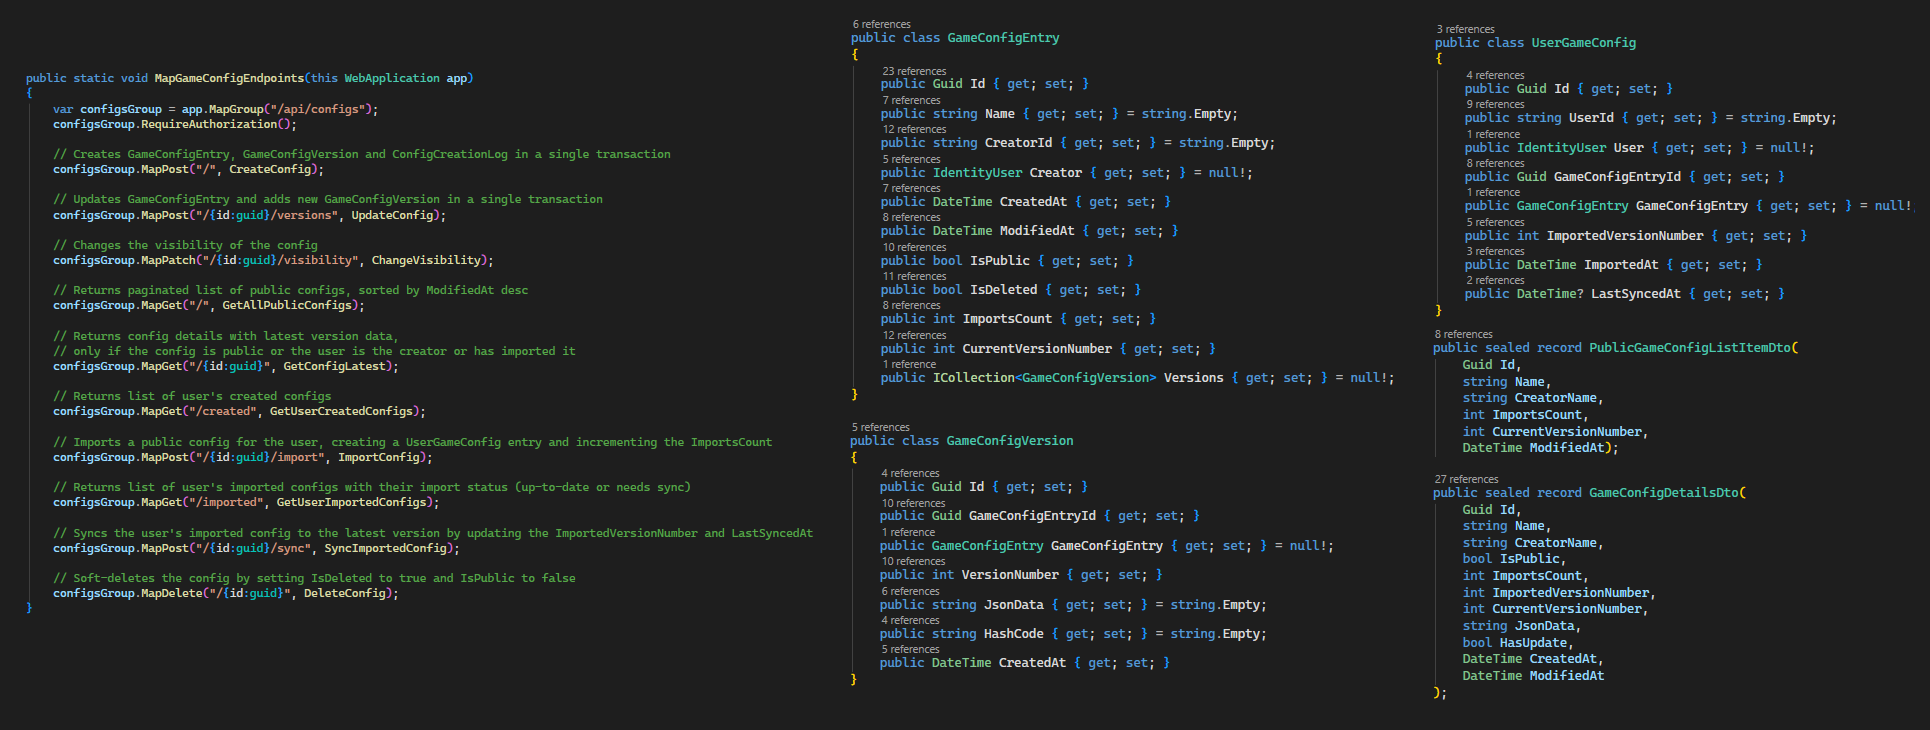Screen dimensions: 1930x730
Task: Click the GetUserImportedConfigs handler reference
Action: click(x=351, y=502)
